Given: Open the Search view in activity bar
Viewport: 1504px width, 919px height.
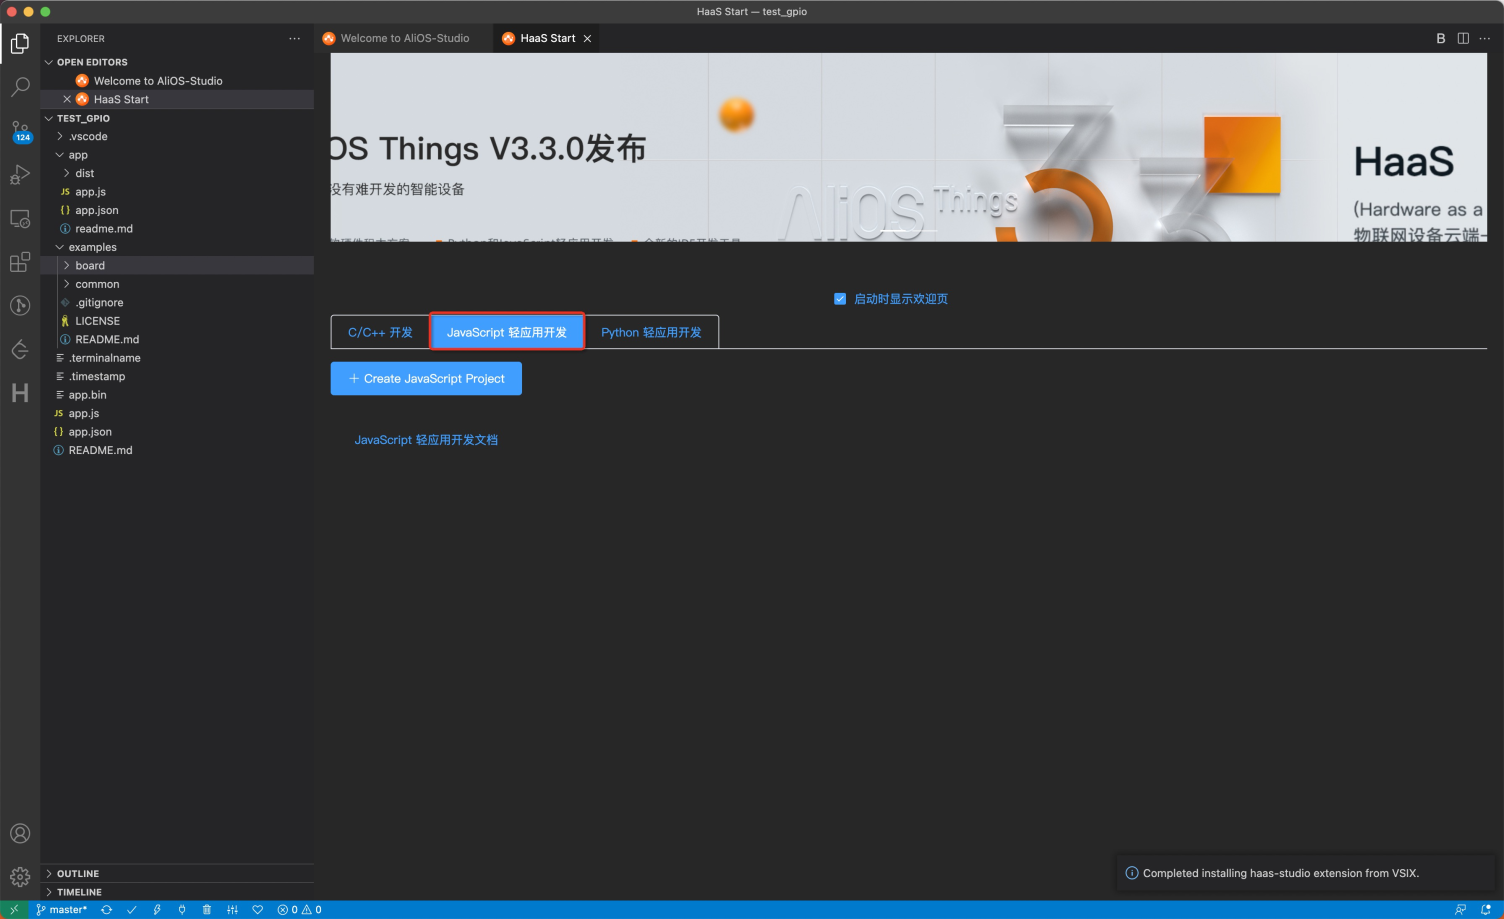Looking at the screenshot, I should click(20, 87).
